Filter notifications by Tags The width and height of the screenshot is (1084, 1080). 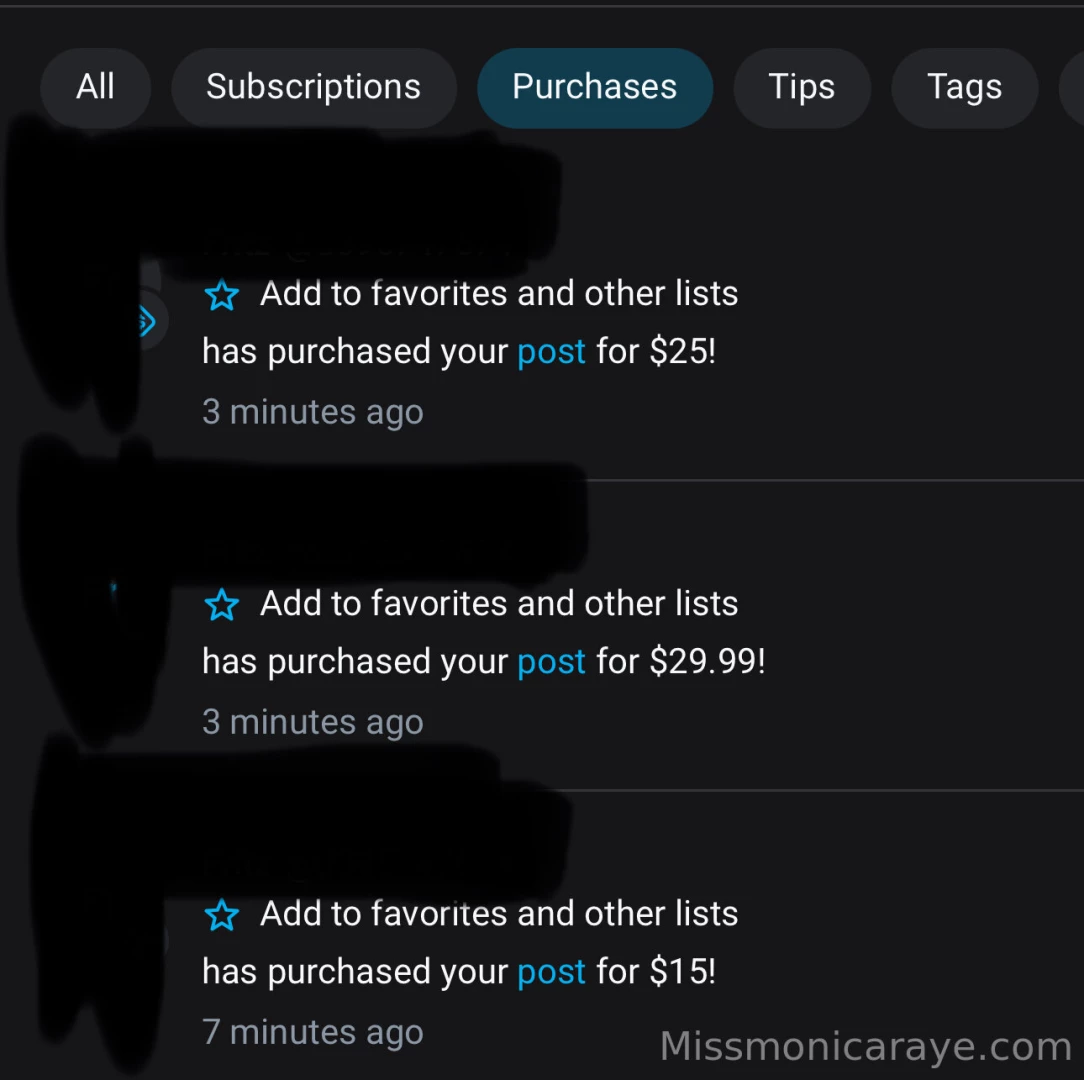(x=964, y=87)
